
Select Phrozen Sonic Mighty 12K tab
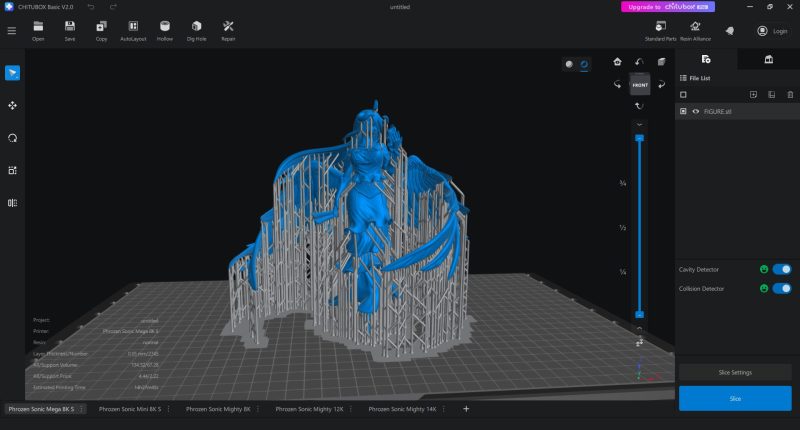pyautogui.click(x=309, y=409)
